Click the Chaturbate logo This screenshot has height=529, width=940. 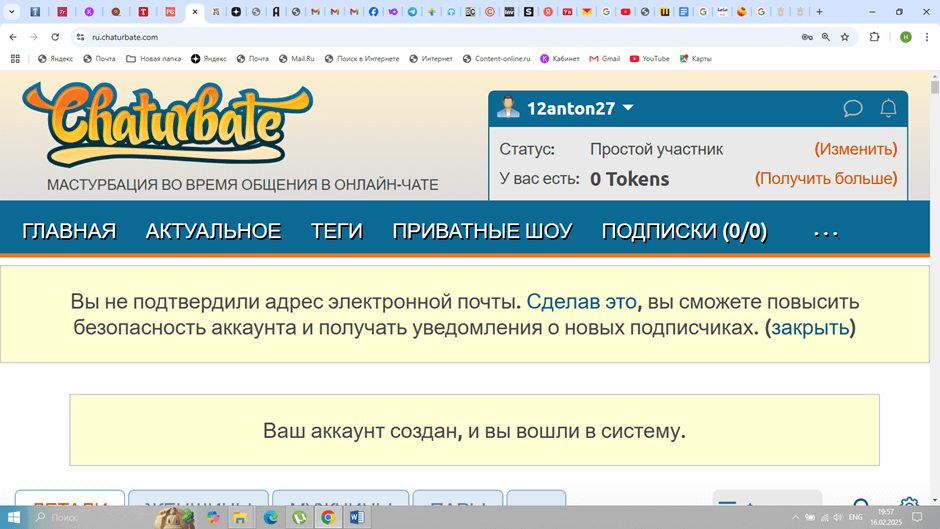(168, 124)
